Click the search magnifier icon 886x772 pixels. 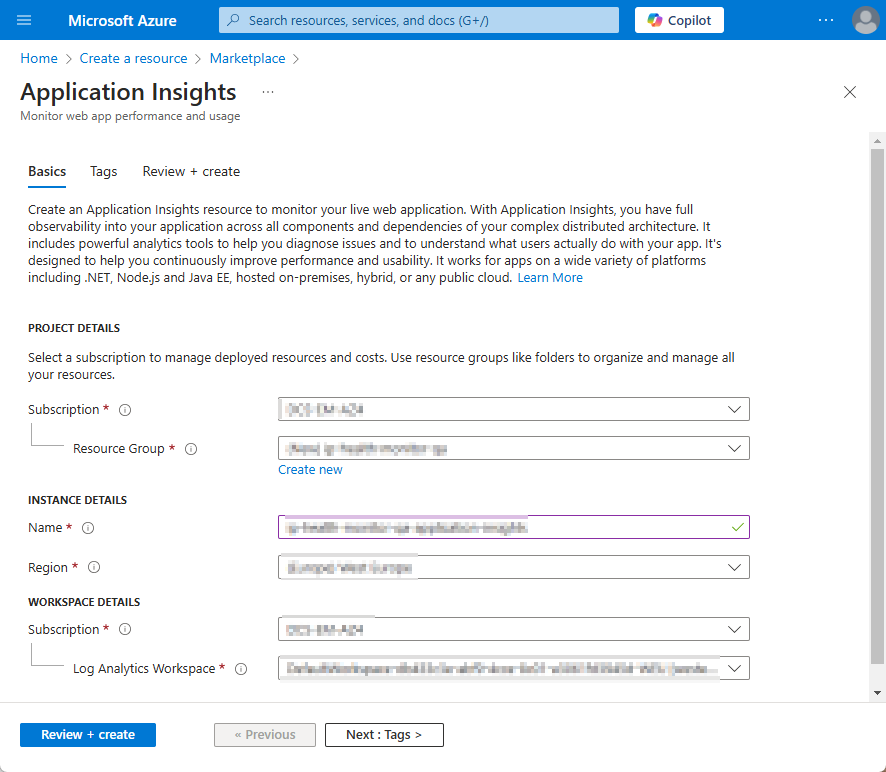[x=233, y=20]
